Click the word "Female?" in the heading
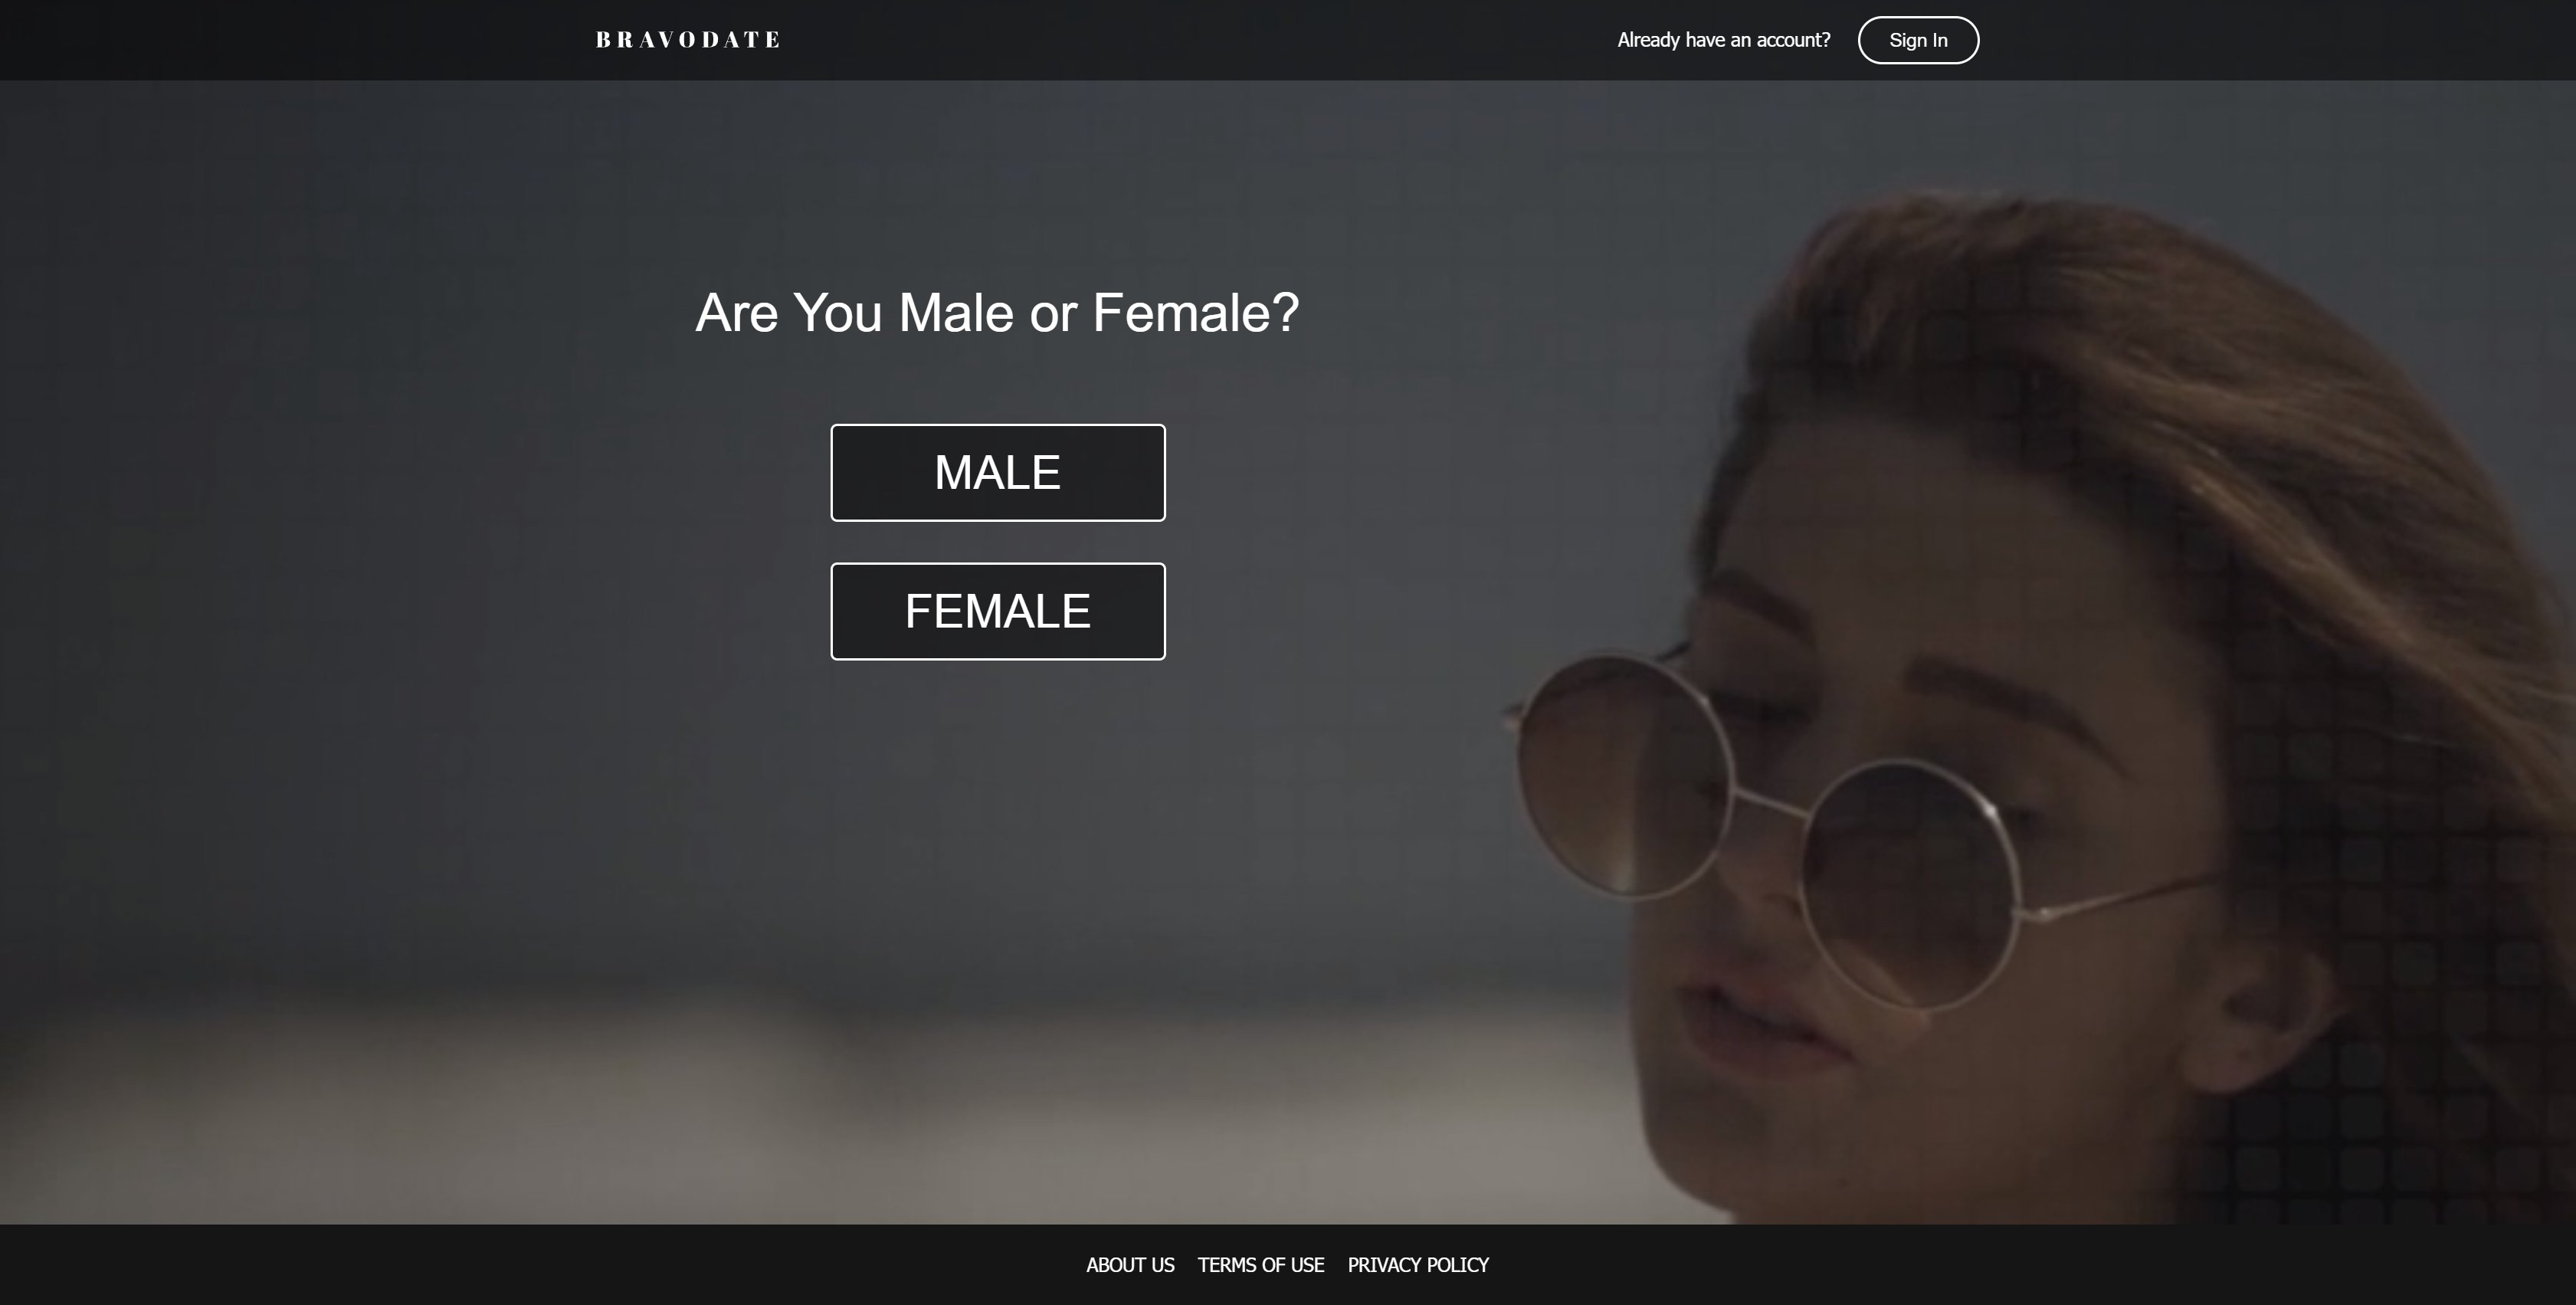Viewport: 2576px width, 1305px height. (1196, 312)
